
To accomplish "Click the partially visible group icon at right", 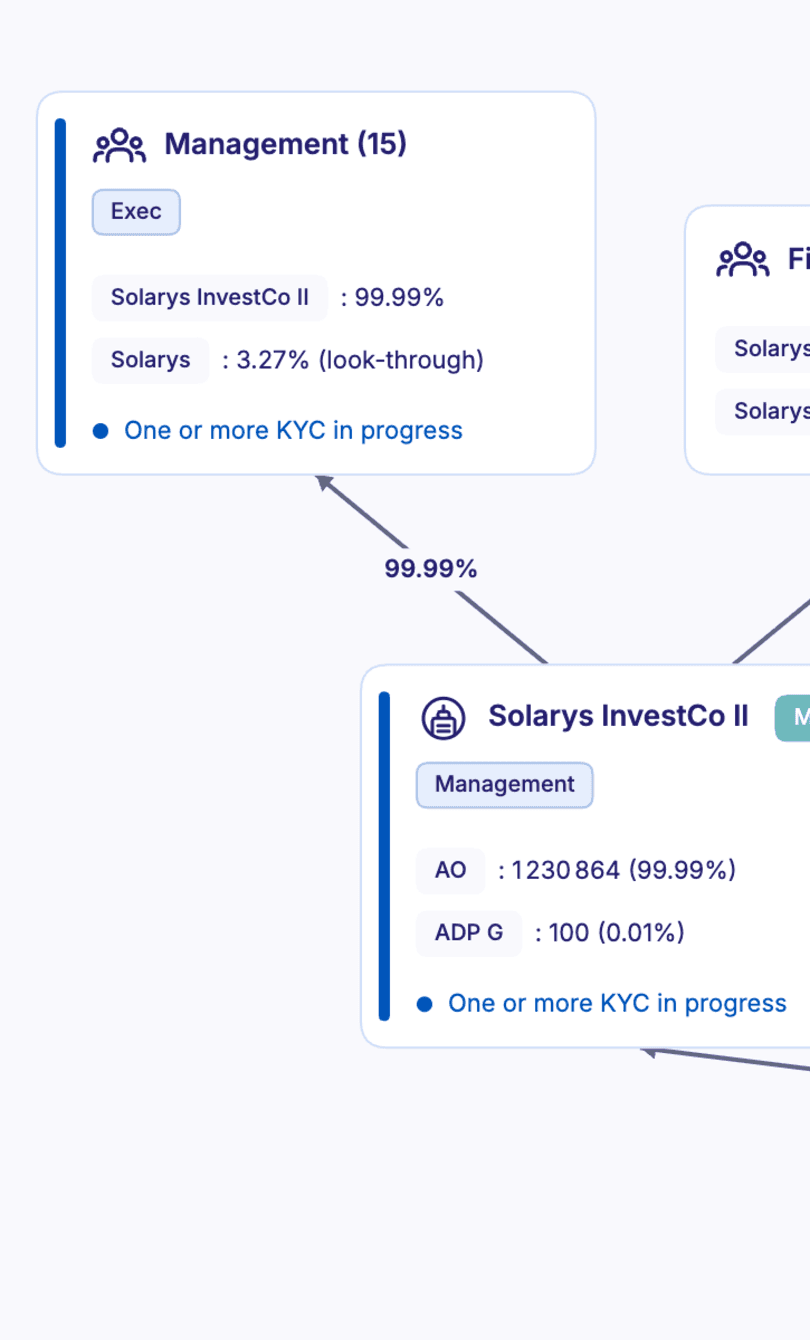I will [742, 259].
